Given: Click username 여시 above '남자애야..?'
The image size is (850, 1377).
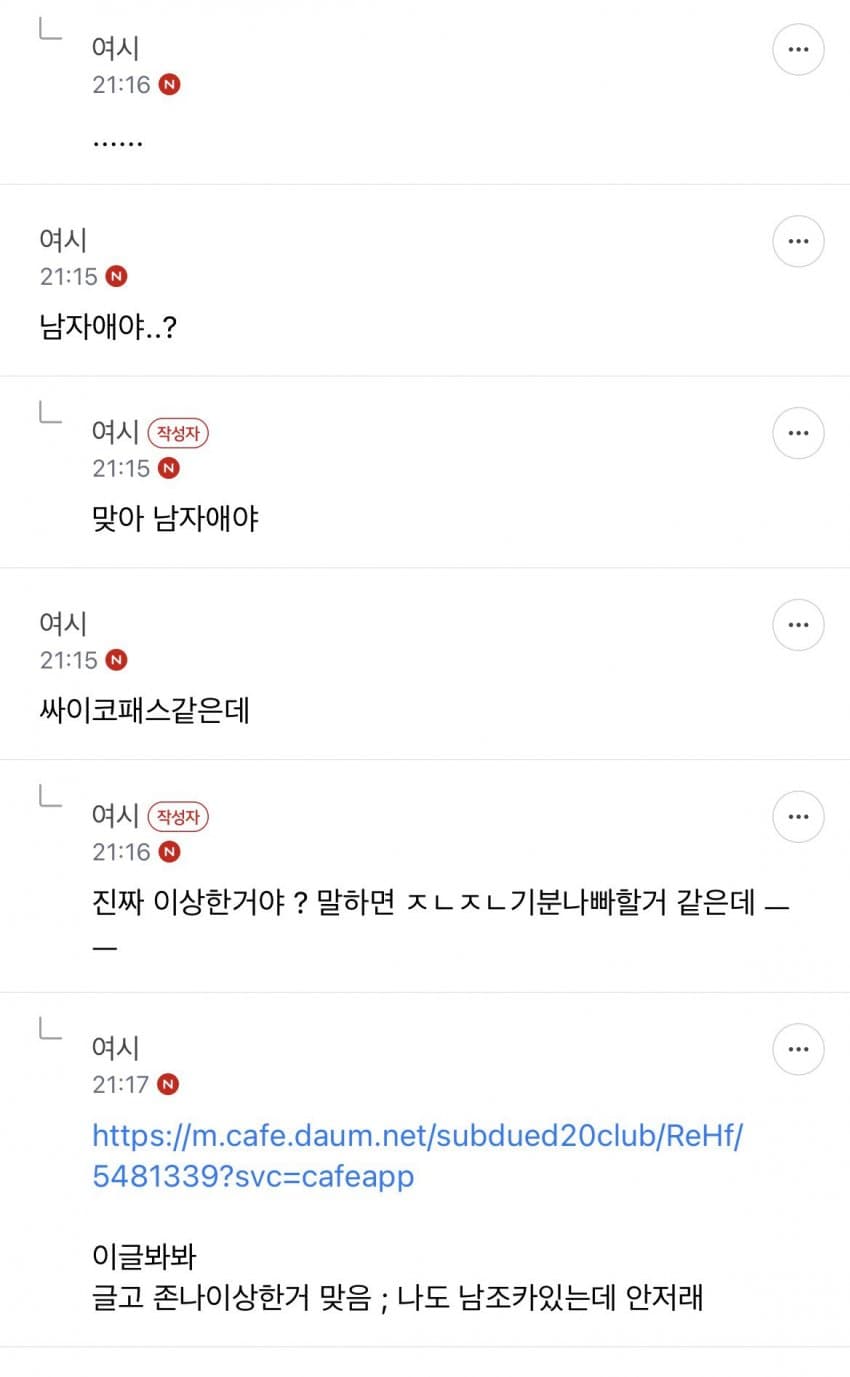Looking at the screenshot, I should (x=63, y=240).
